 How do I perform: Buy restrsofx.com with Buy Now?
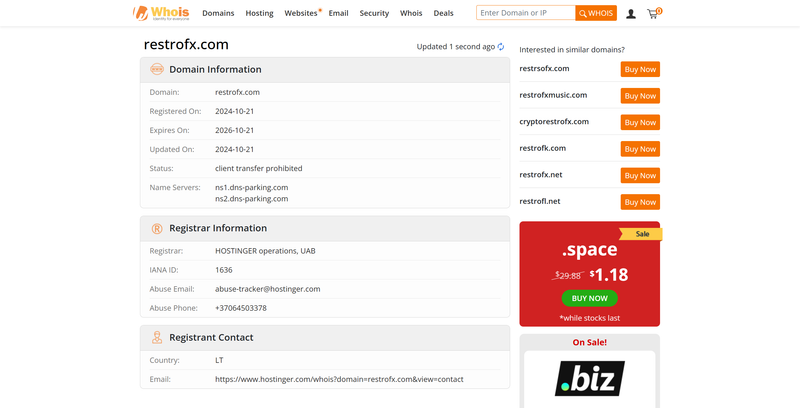click(640, 69)
